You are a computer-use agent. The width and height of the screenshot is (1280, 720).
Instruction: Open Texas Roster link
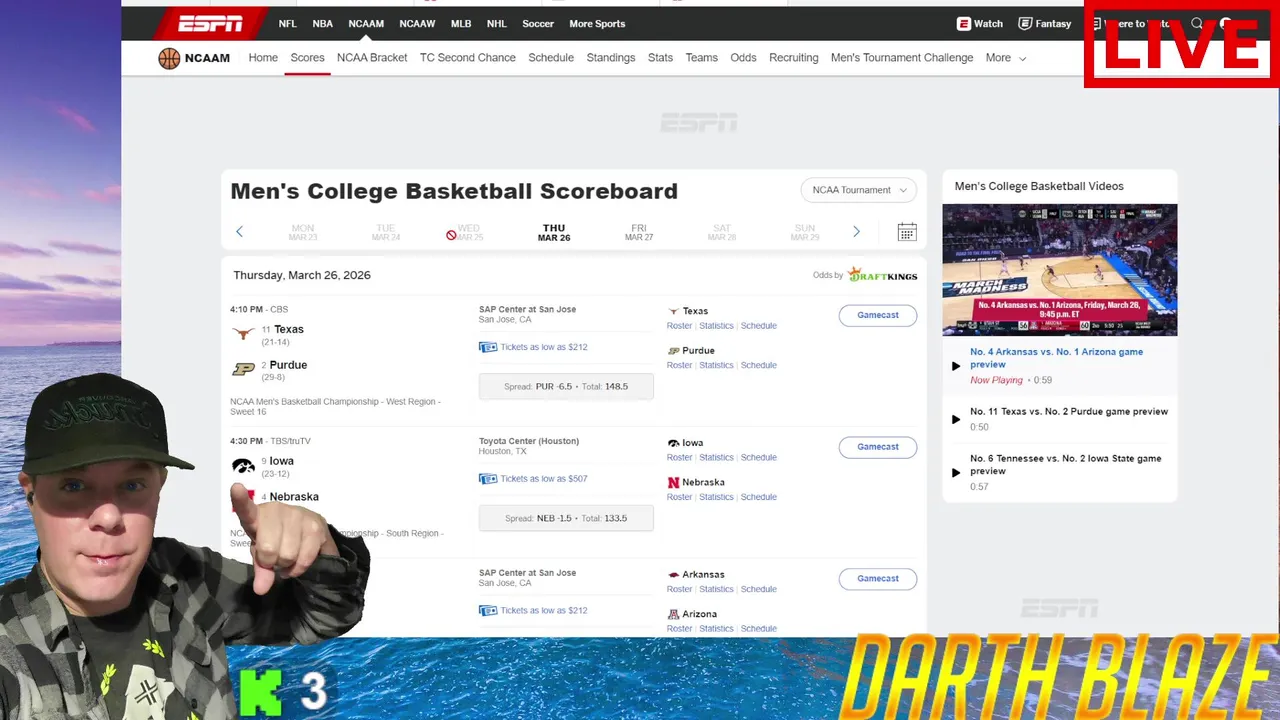point(679,326)
